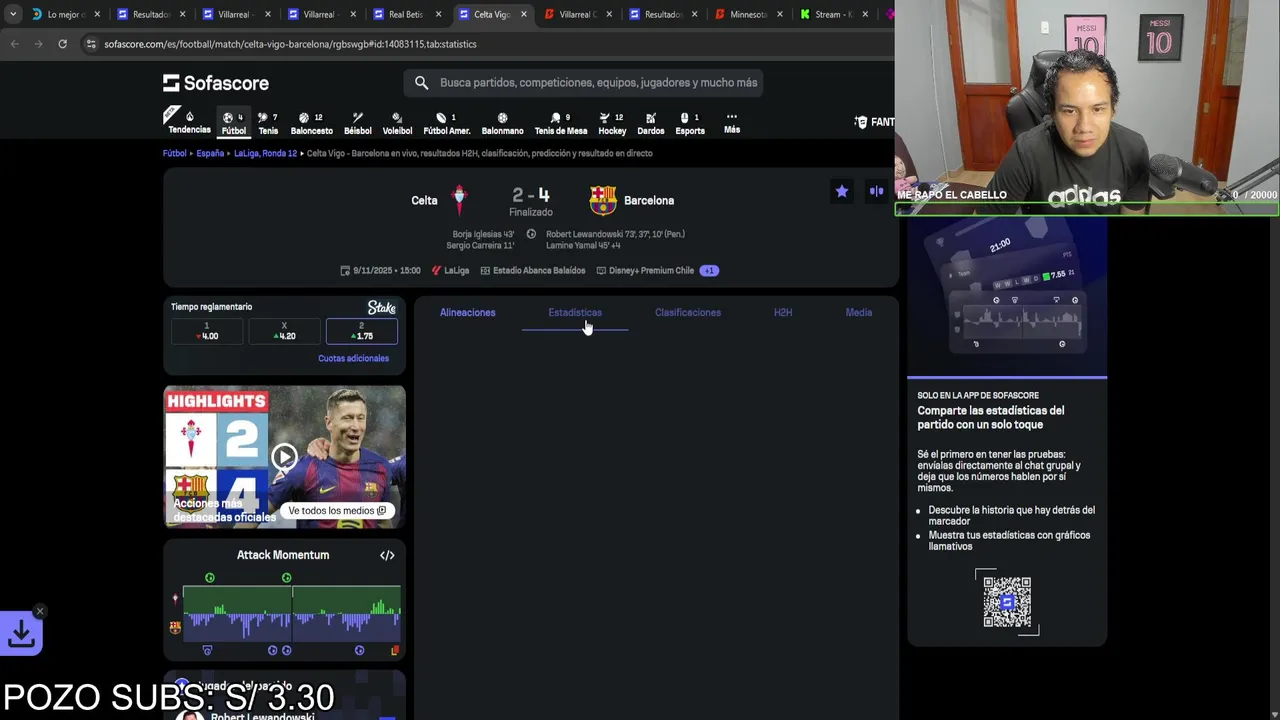Click the Fantasy shield icon
This screenshot has height=720, width=1280.
tap(861, 122)
